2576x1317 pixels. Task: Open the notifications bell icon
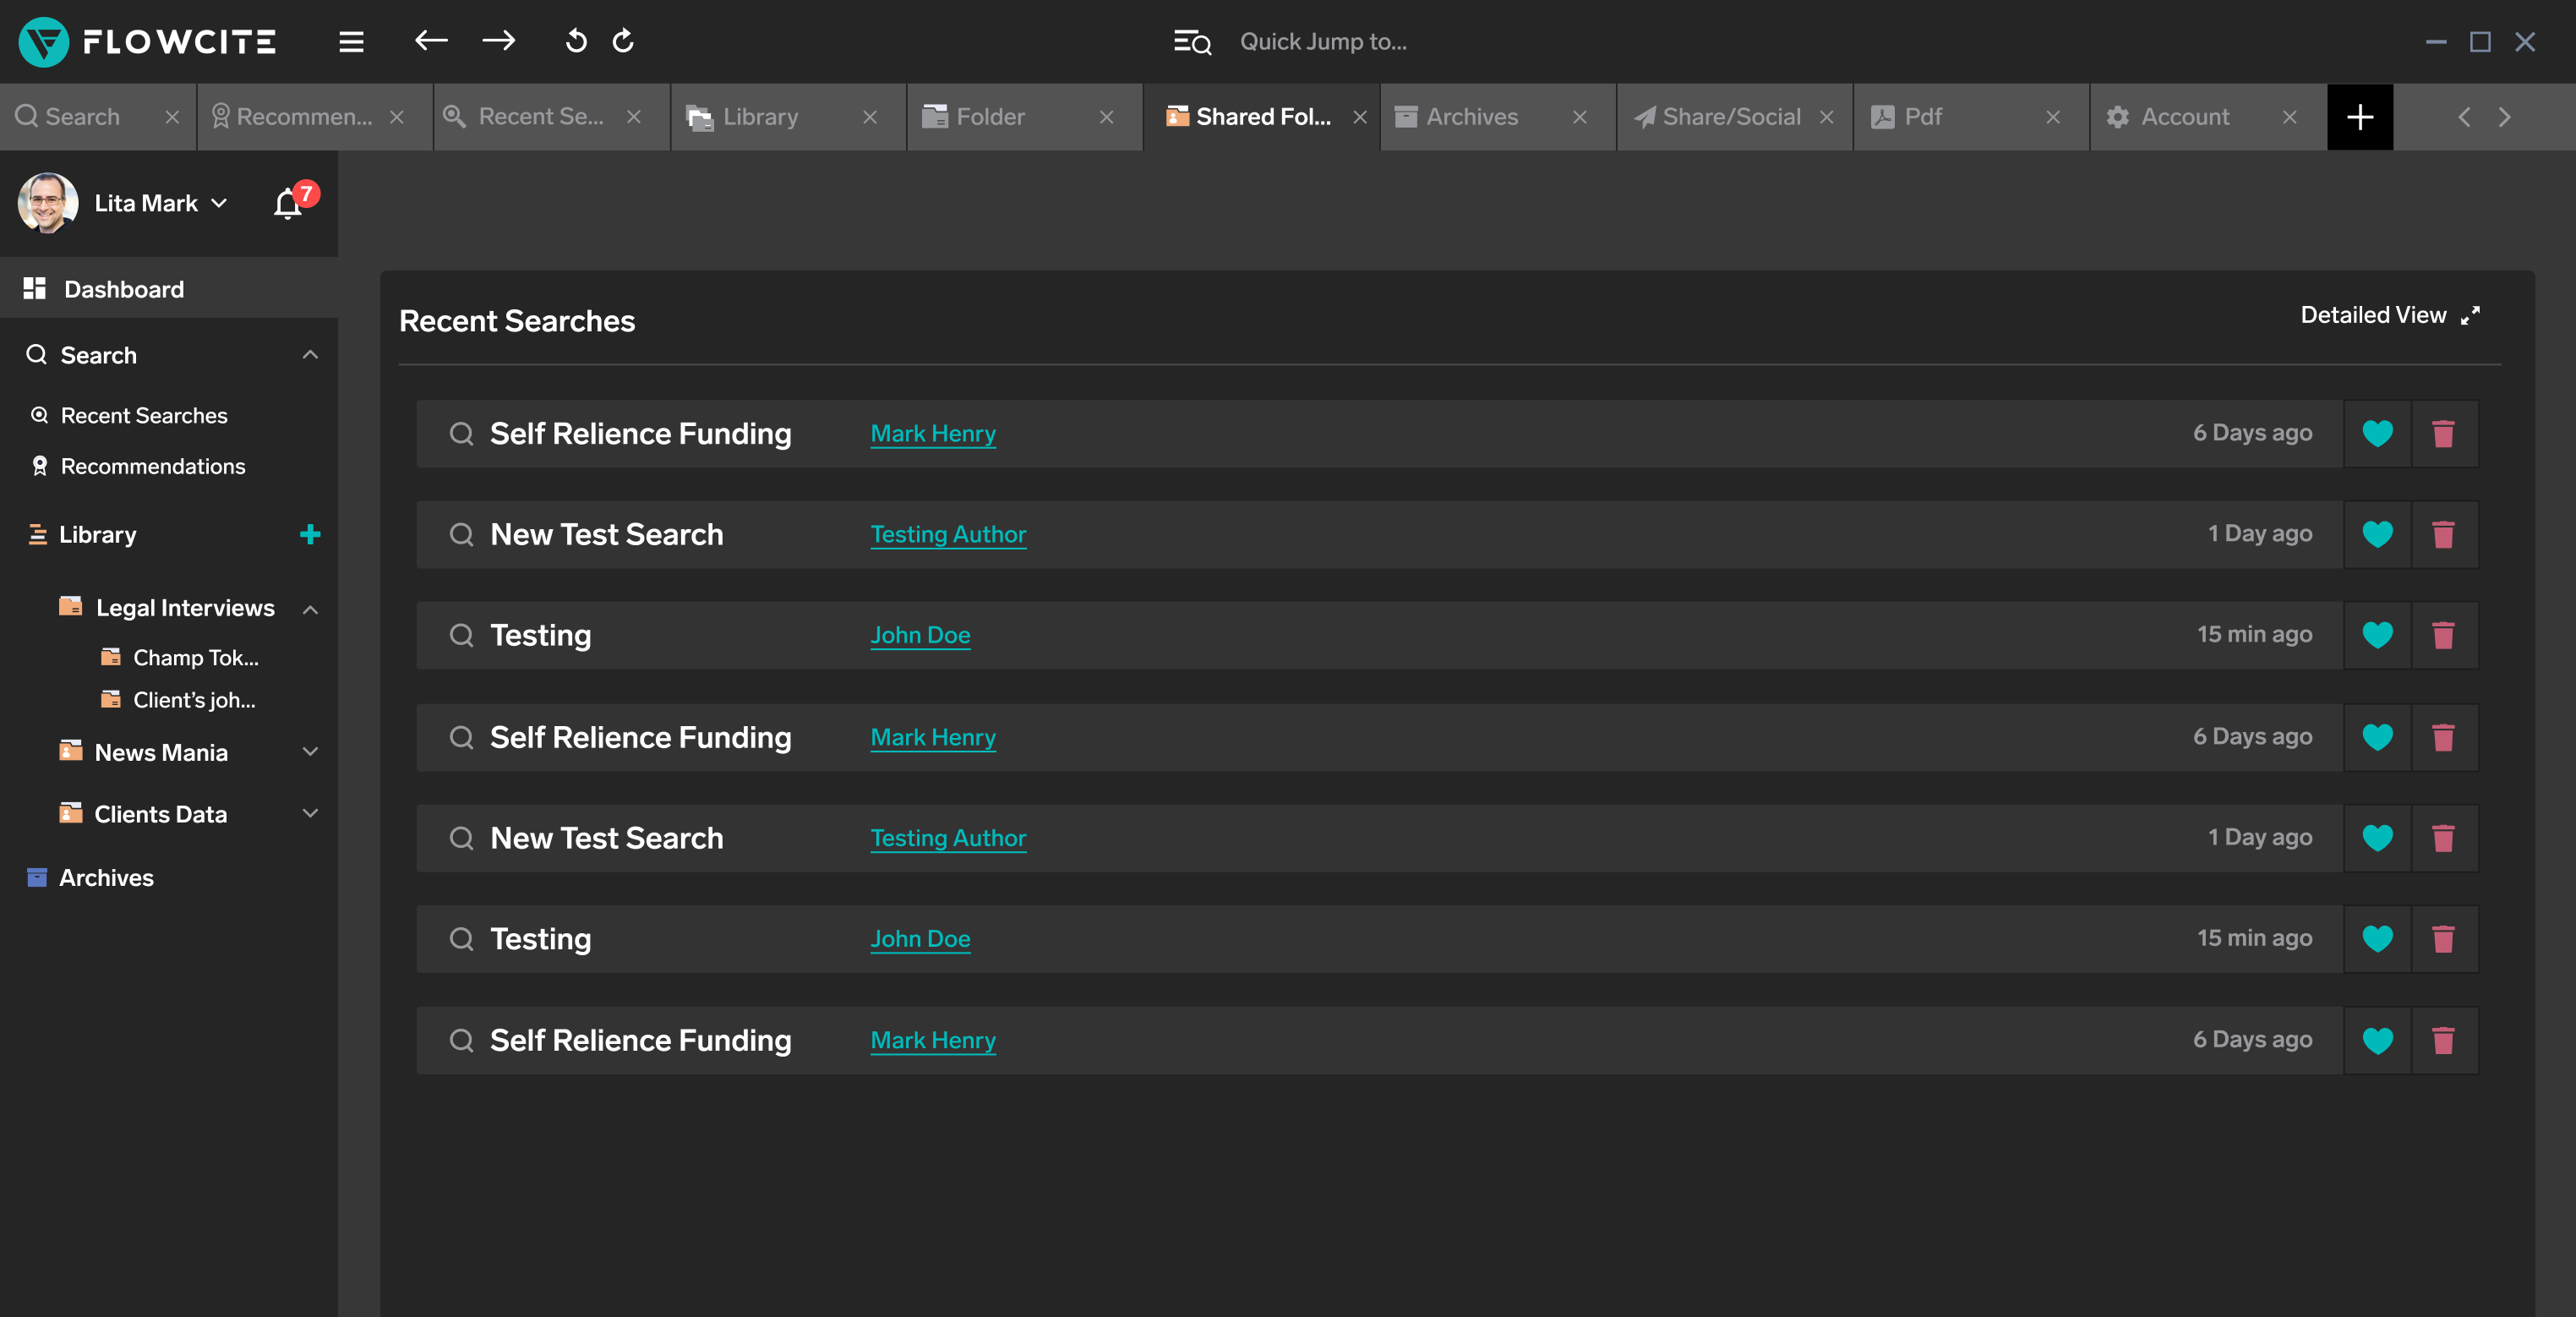pos(288,204)
